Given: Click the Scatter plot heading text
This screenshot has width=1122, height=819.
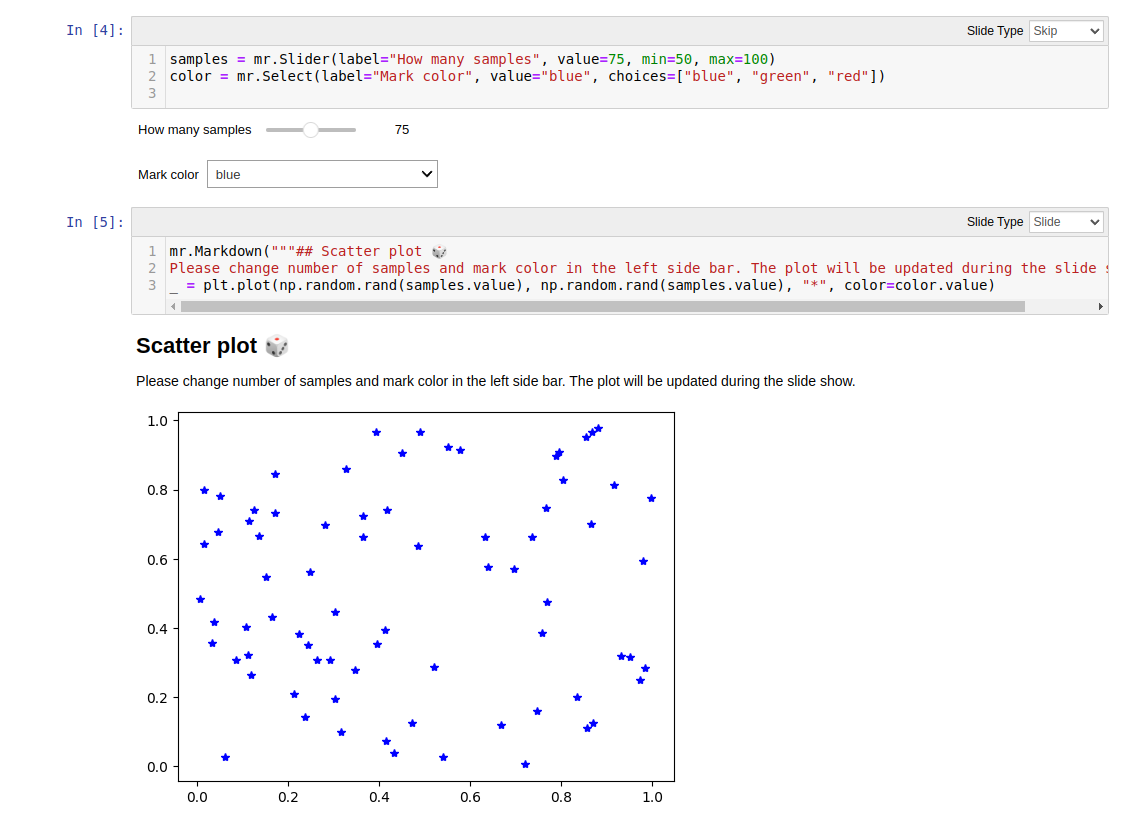Looking at the screenshot, I should tap(197, 345).
